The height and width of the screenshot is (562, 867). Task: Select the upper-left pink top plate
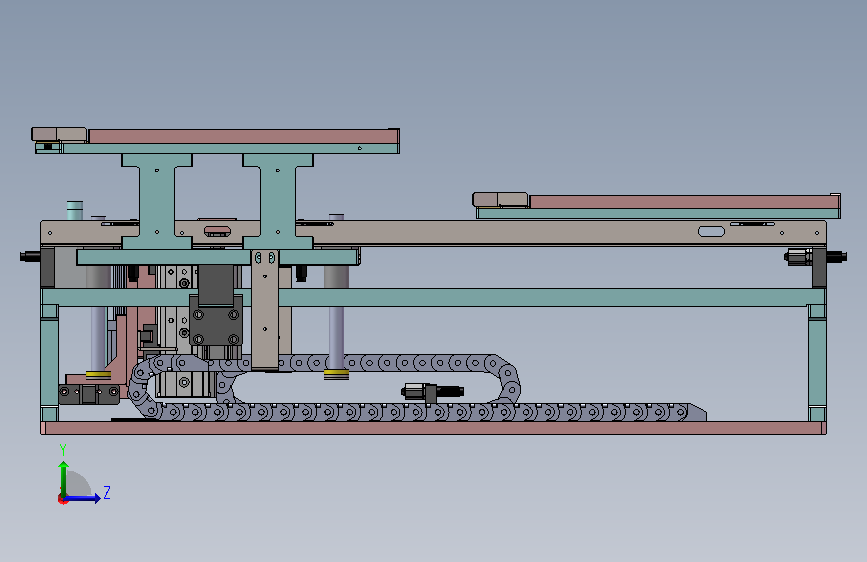tap(244, 136)
